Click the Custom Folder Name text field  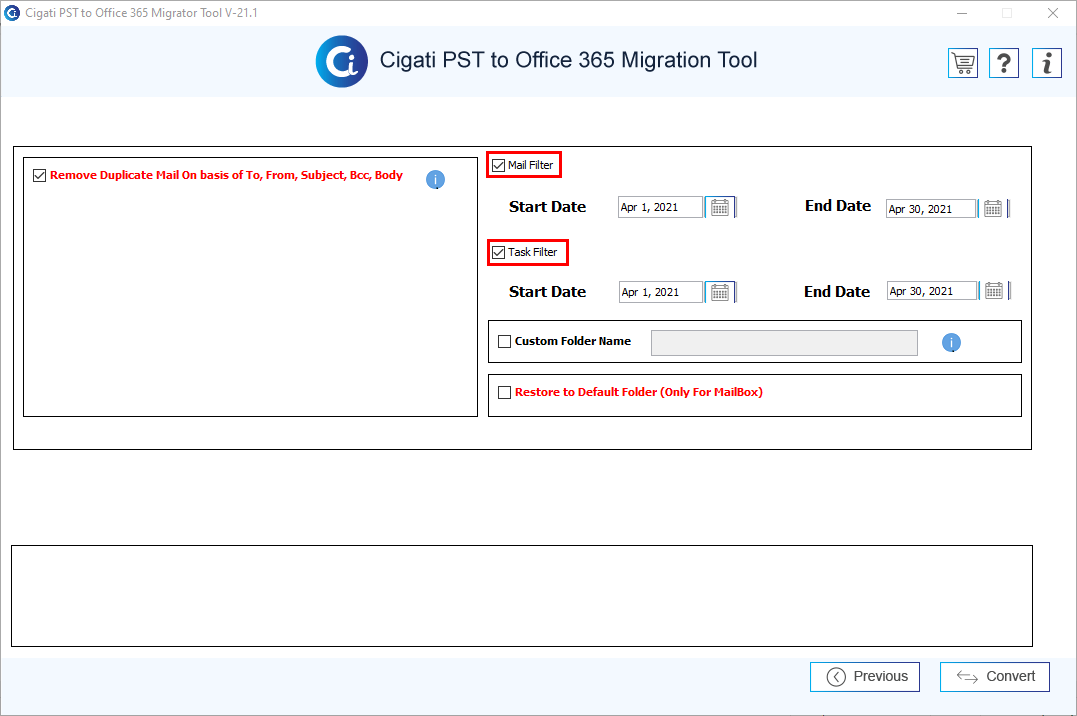point(784,343)
